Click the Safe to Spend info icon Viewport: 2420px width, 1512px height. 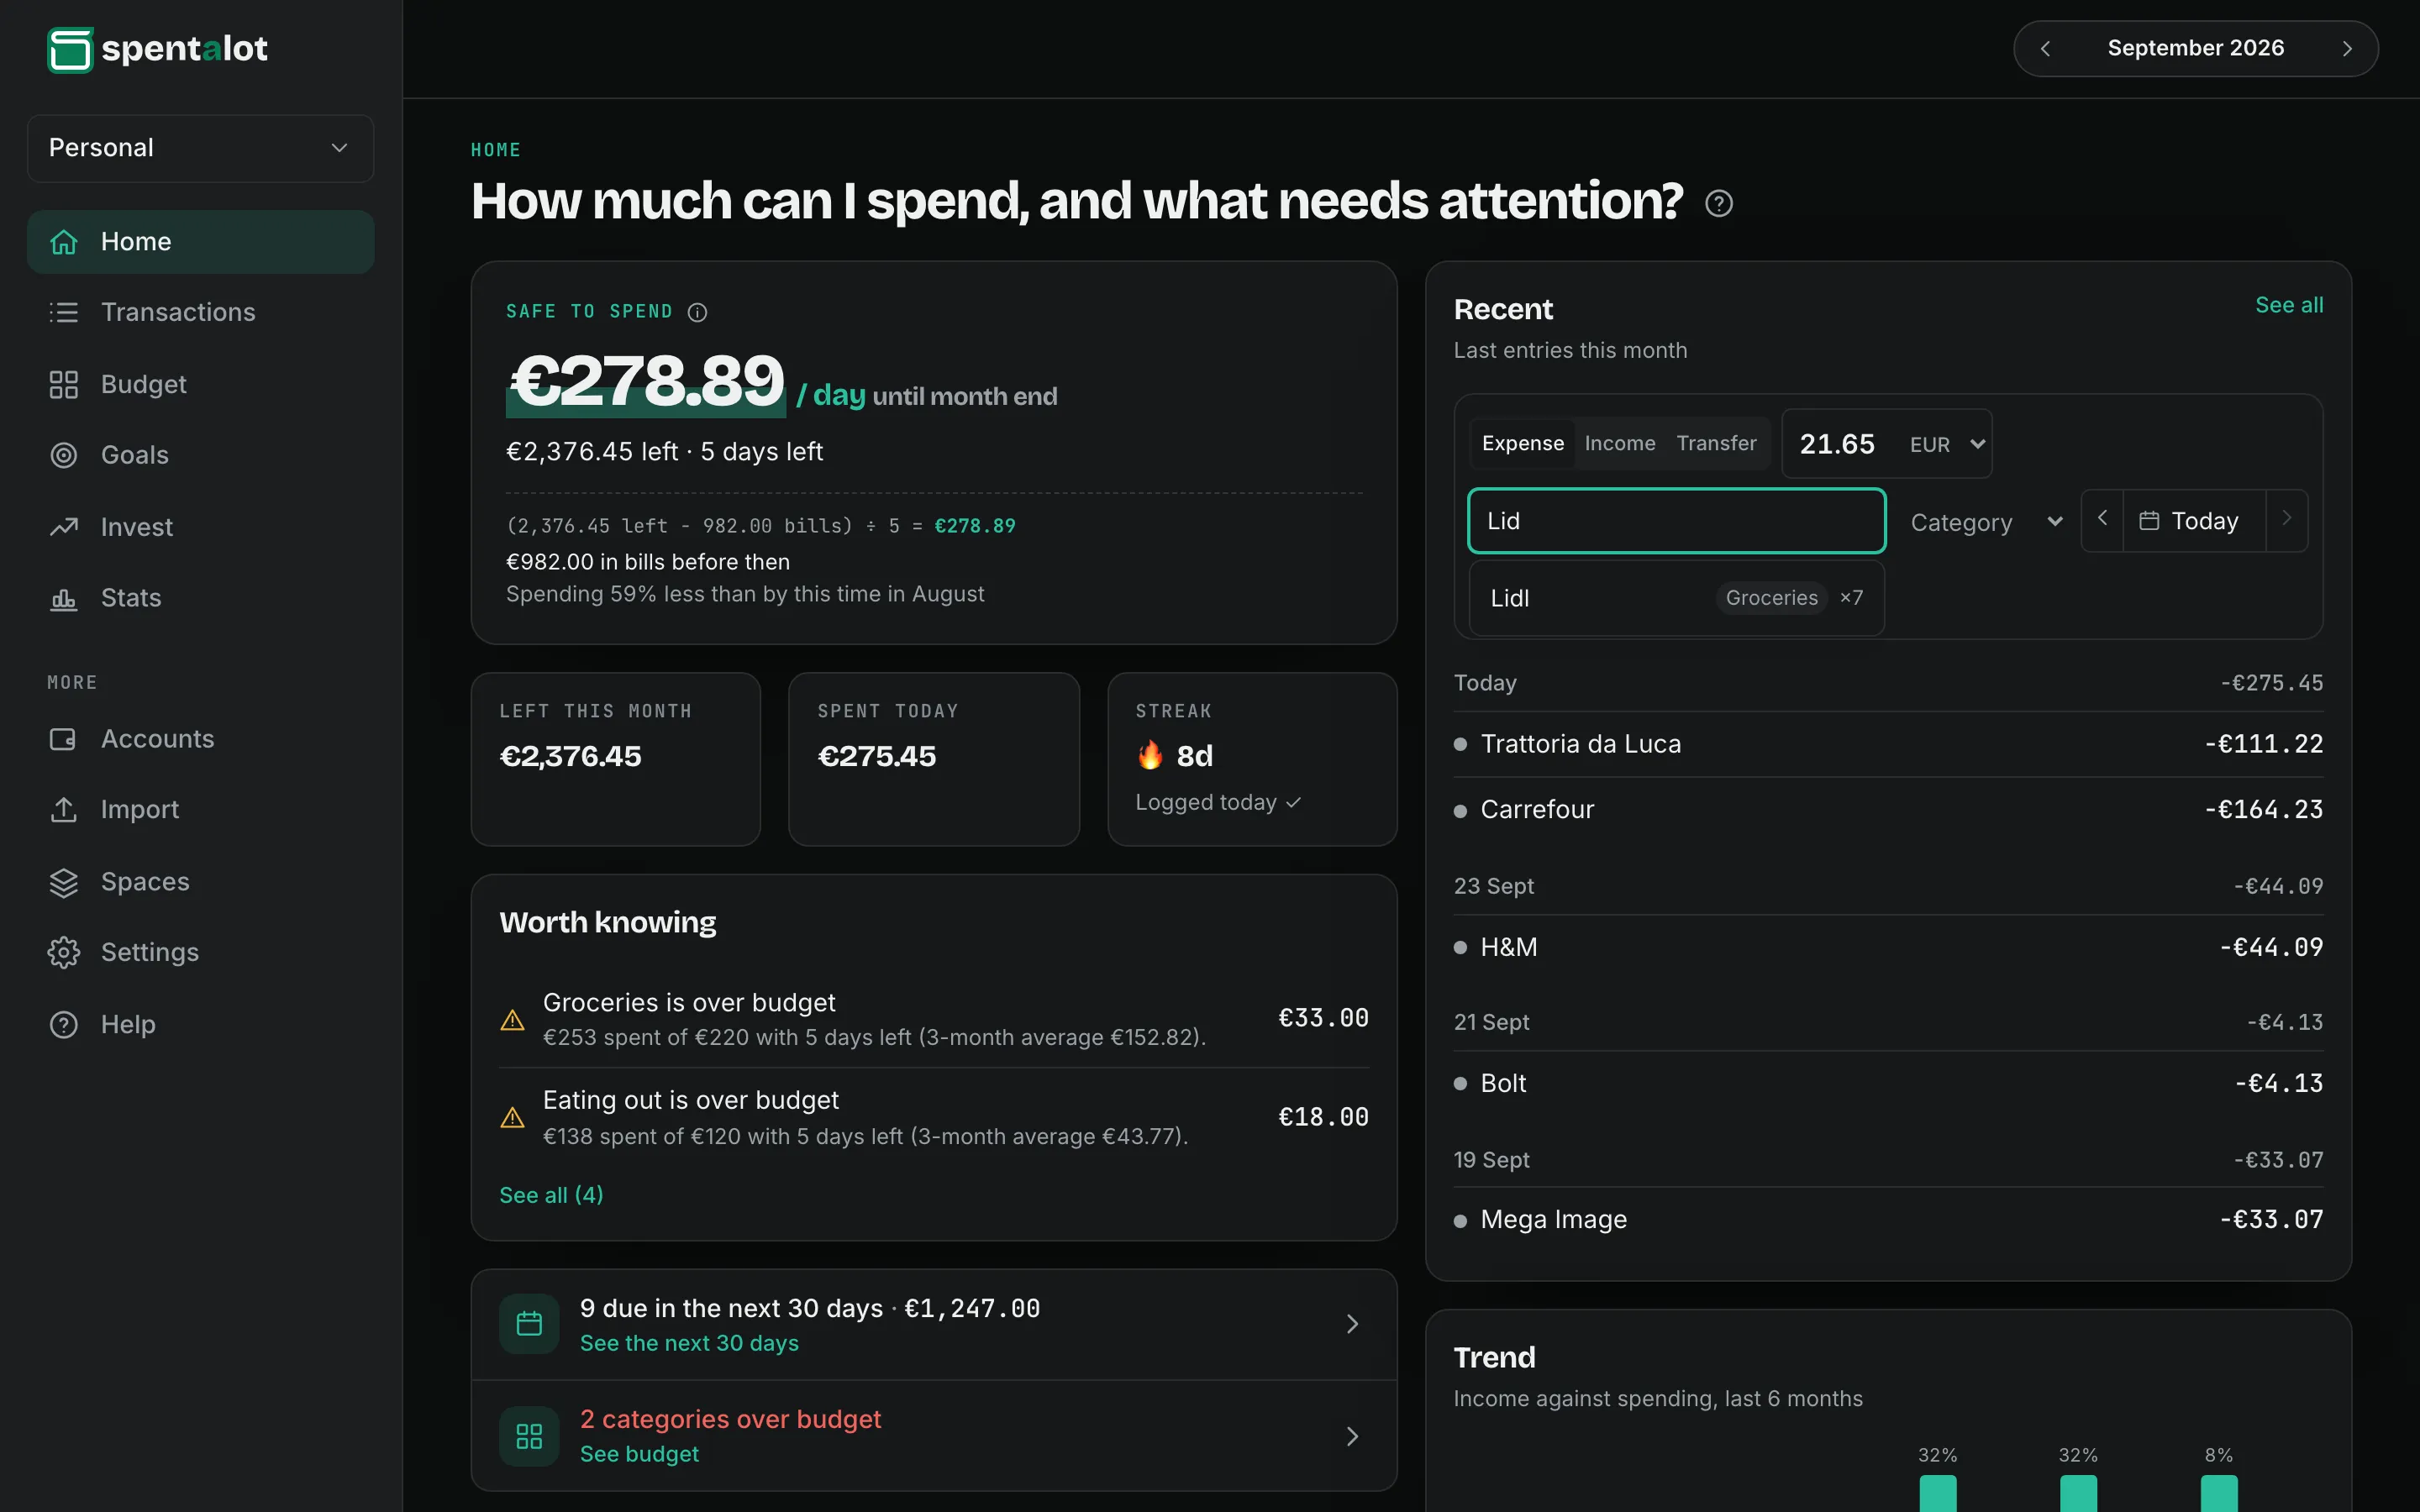[697, 312]
